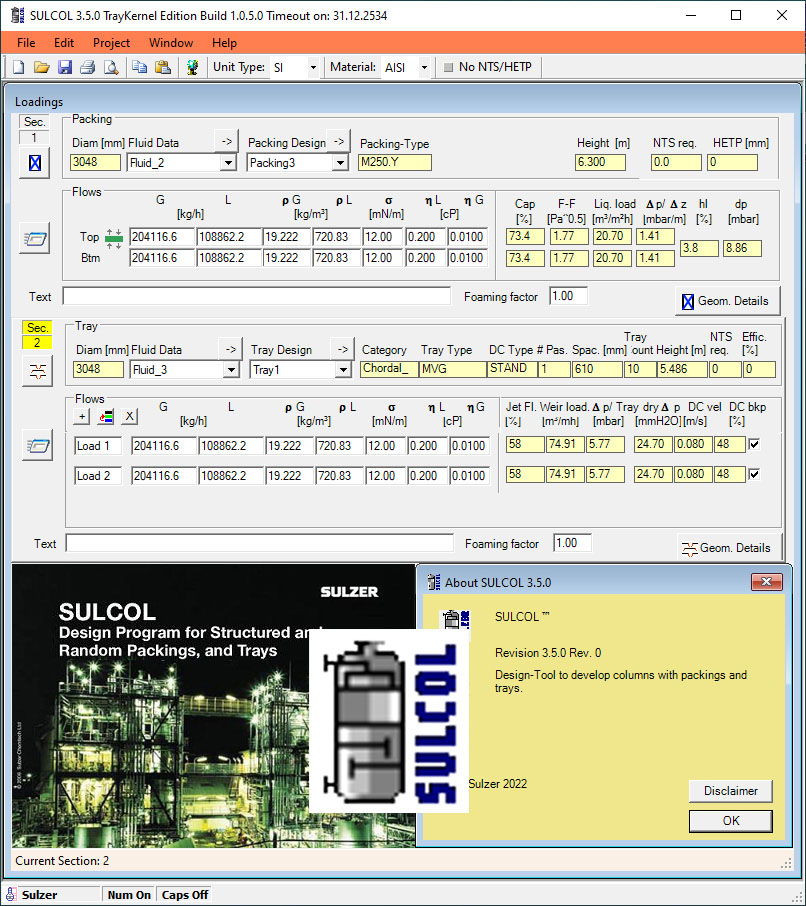This screenshot has height=906, width=806.
Task: Click the packing section column icon below Sec 1
Action: click(36, 164)
